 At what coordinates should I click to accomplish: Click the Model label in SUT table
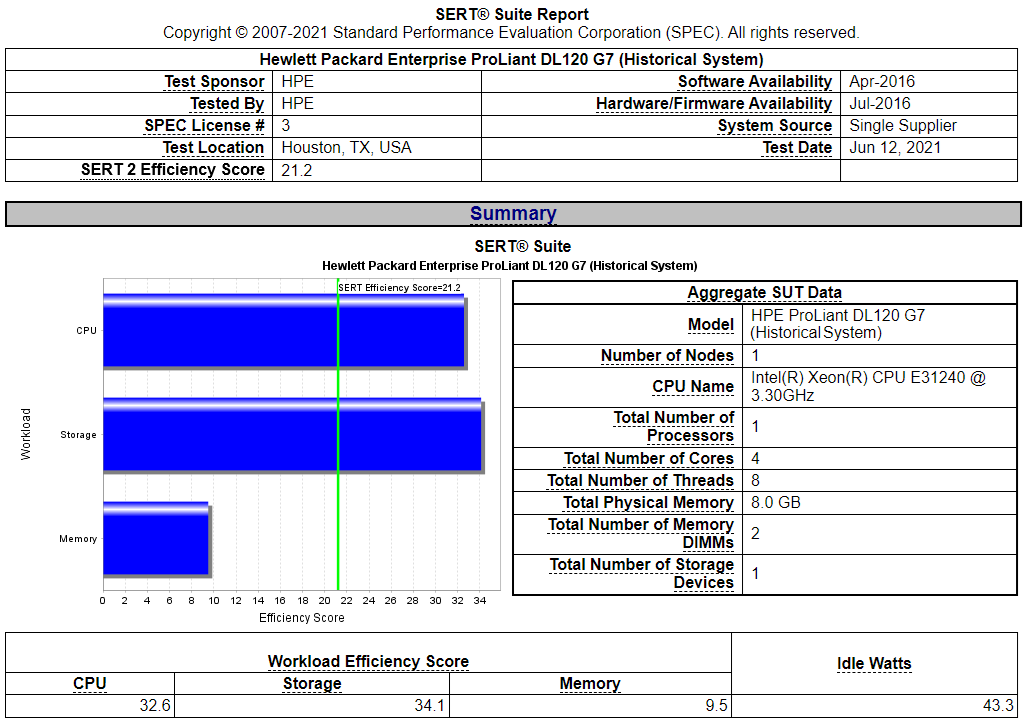click(x=711, y=325)
